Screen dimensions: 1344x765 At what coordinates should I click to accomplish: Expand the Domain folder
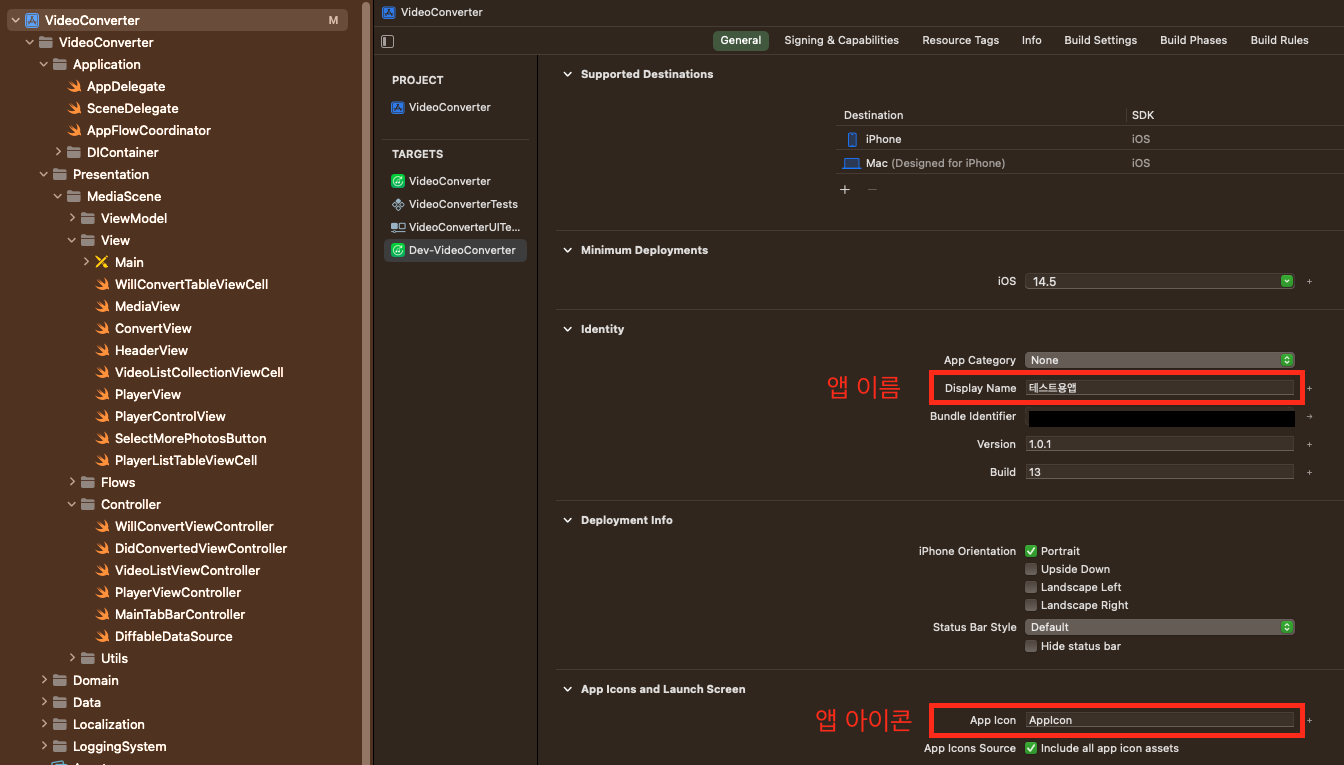coord(44,681)
